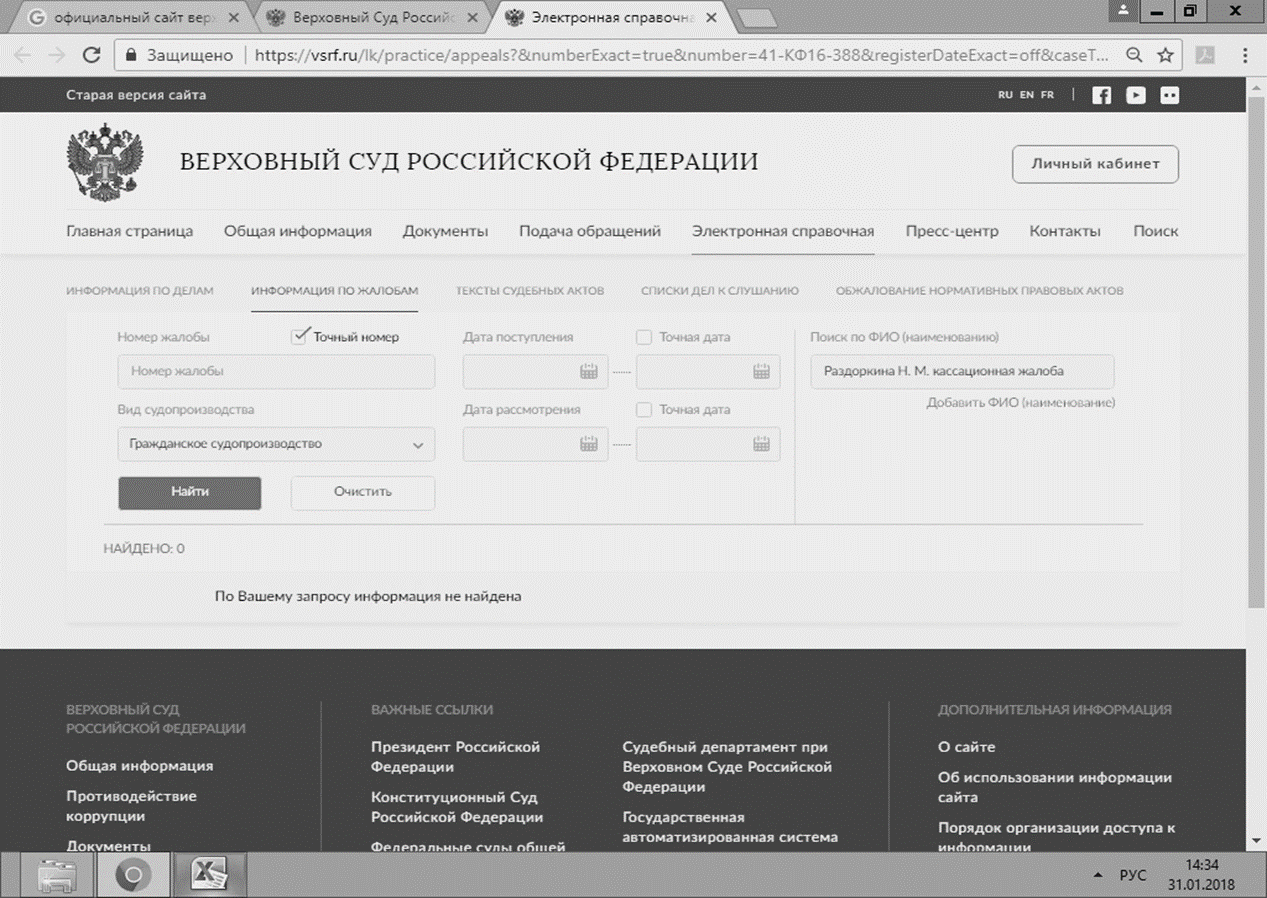
Task: Click the lock icon in the address bar
Action: [130, 56]
